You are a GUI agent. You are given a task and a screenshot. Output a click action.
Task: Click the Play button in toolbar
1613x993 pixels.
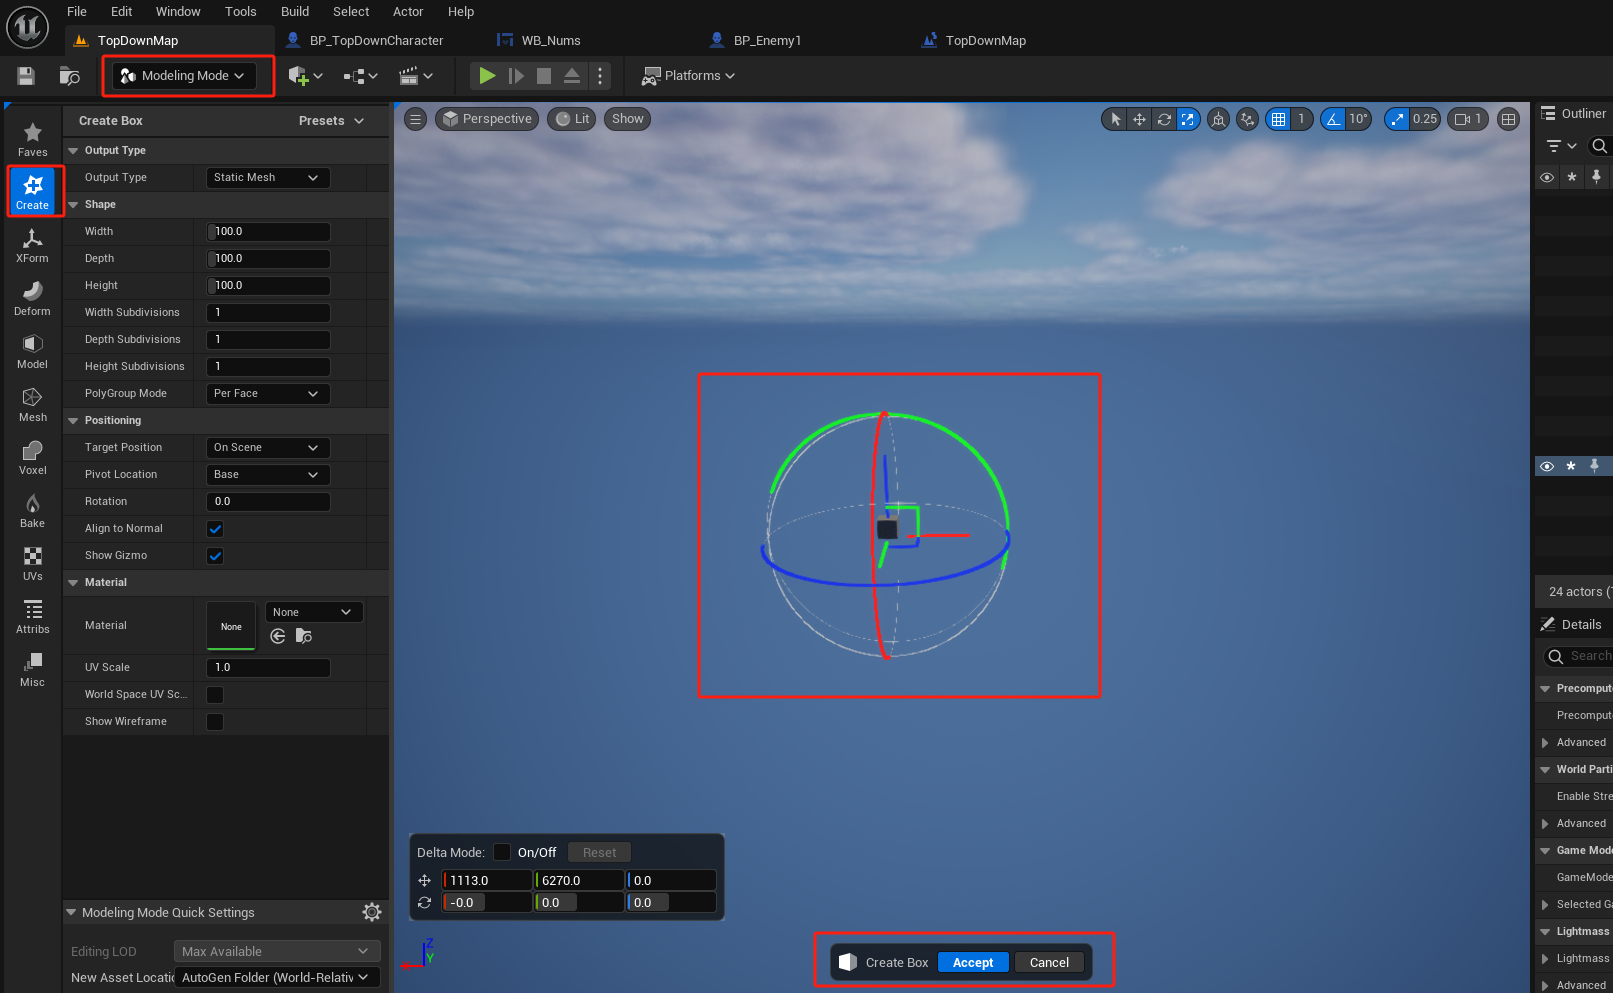tap(487, 76)
